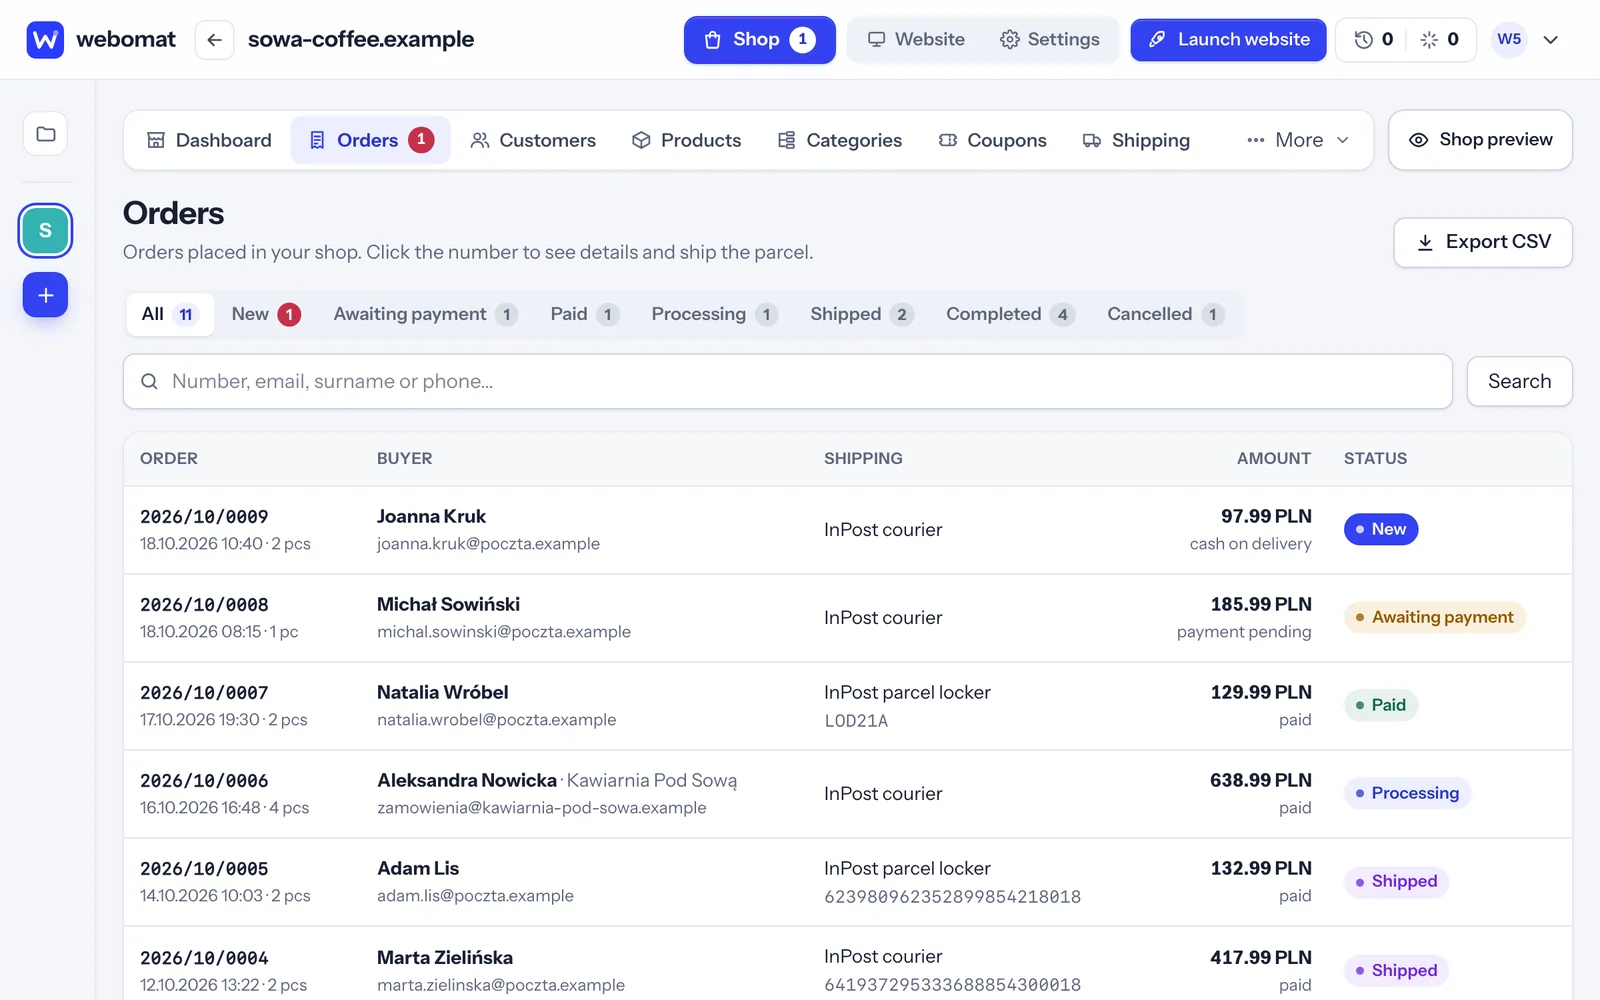Open the folder icon in sidebar
The height and width of the screenshot is (1000, 1600).
tap(46, 134)
